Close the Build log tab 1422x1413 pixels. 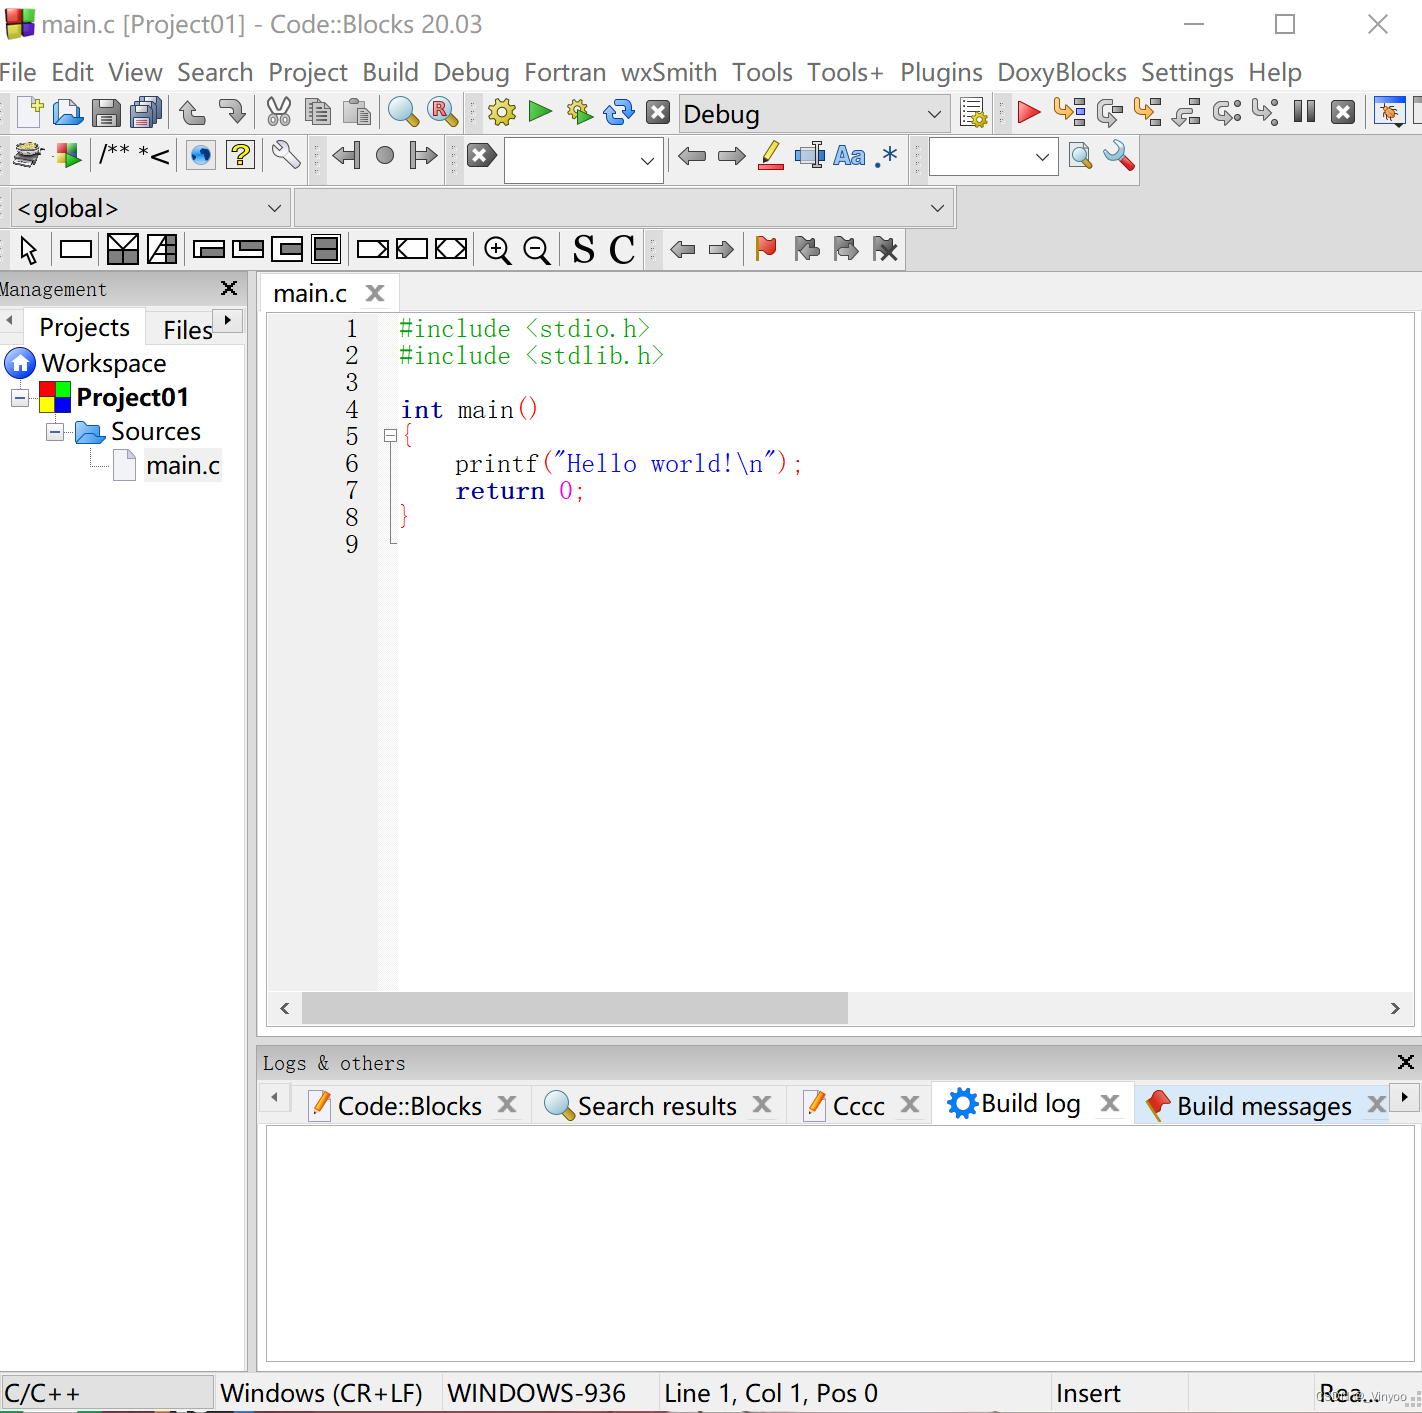pos(1109,1103)
